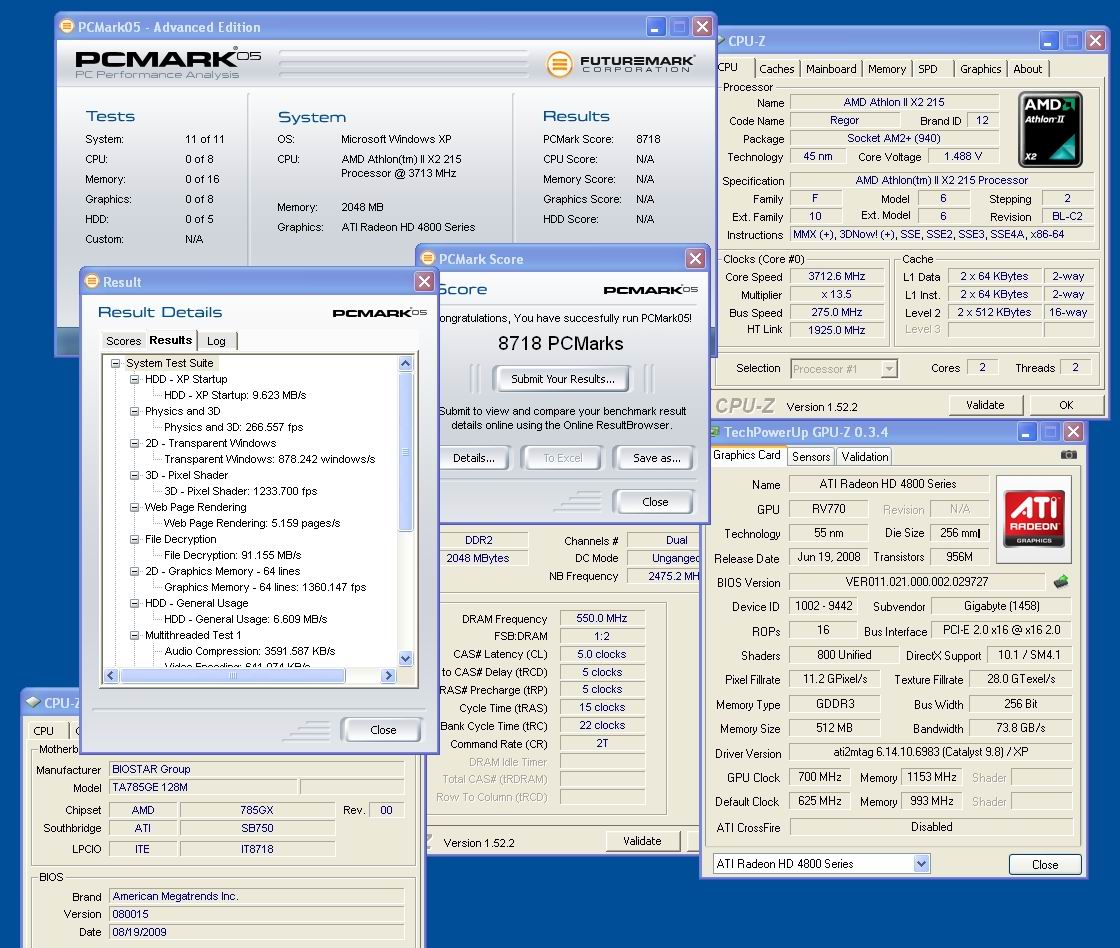Click the PCMark05 title bar icon
This screenshot has width=1120, height=948.
point(66,26)
